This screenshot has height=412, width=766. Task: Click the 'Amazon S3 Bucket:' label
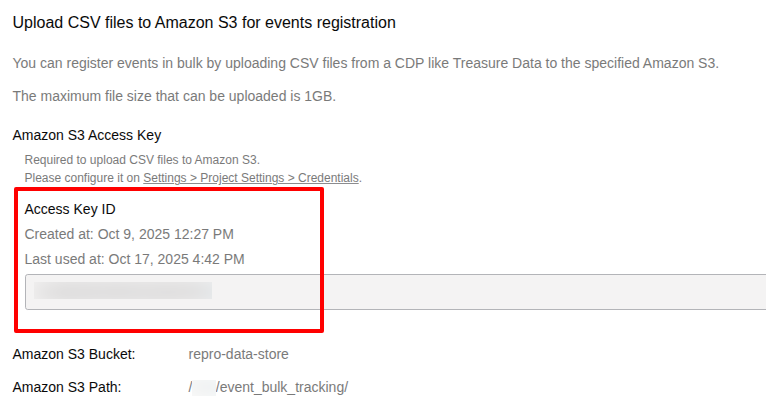click(74, 354)
